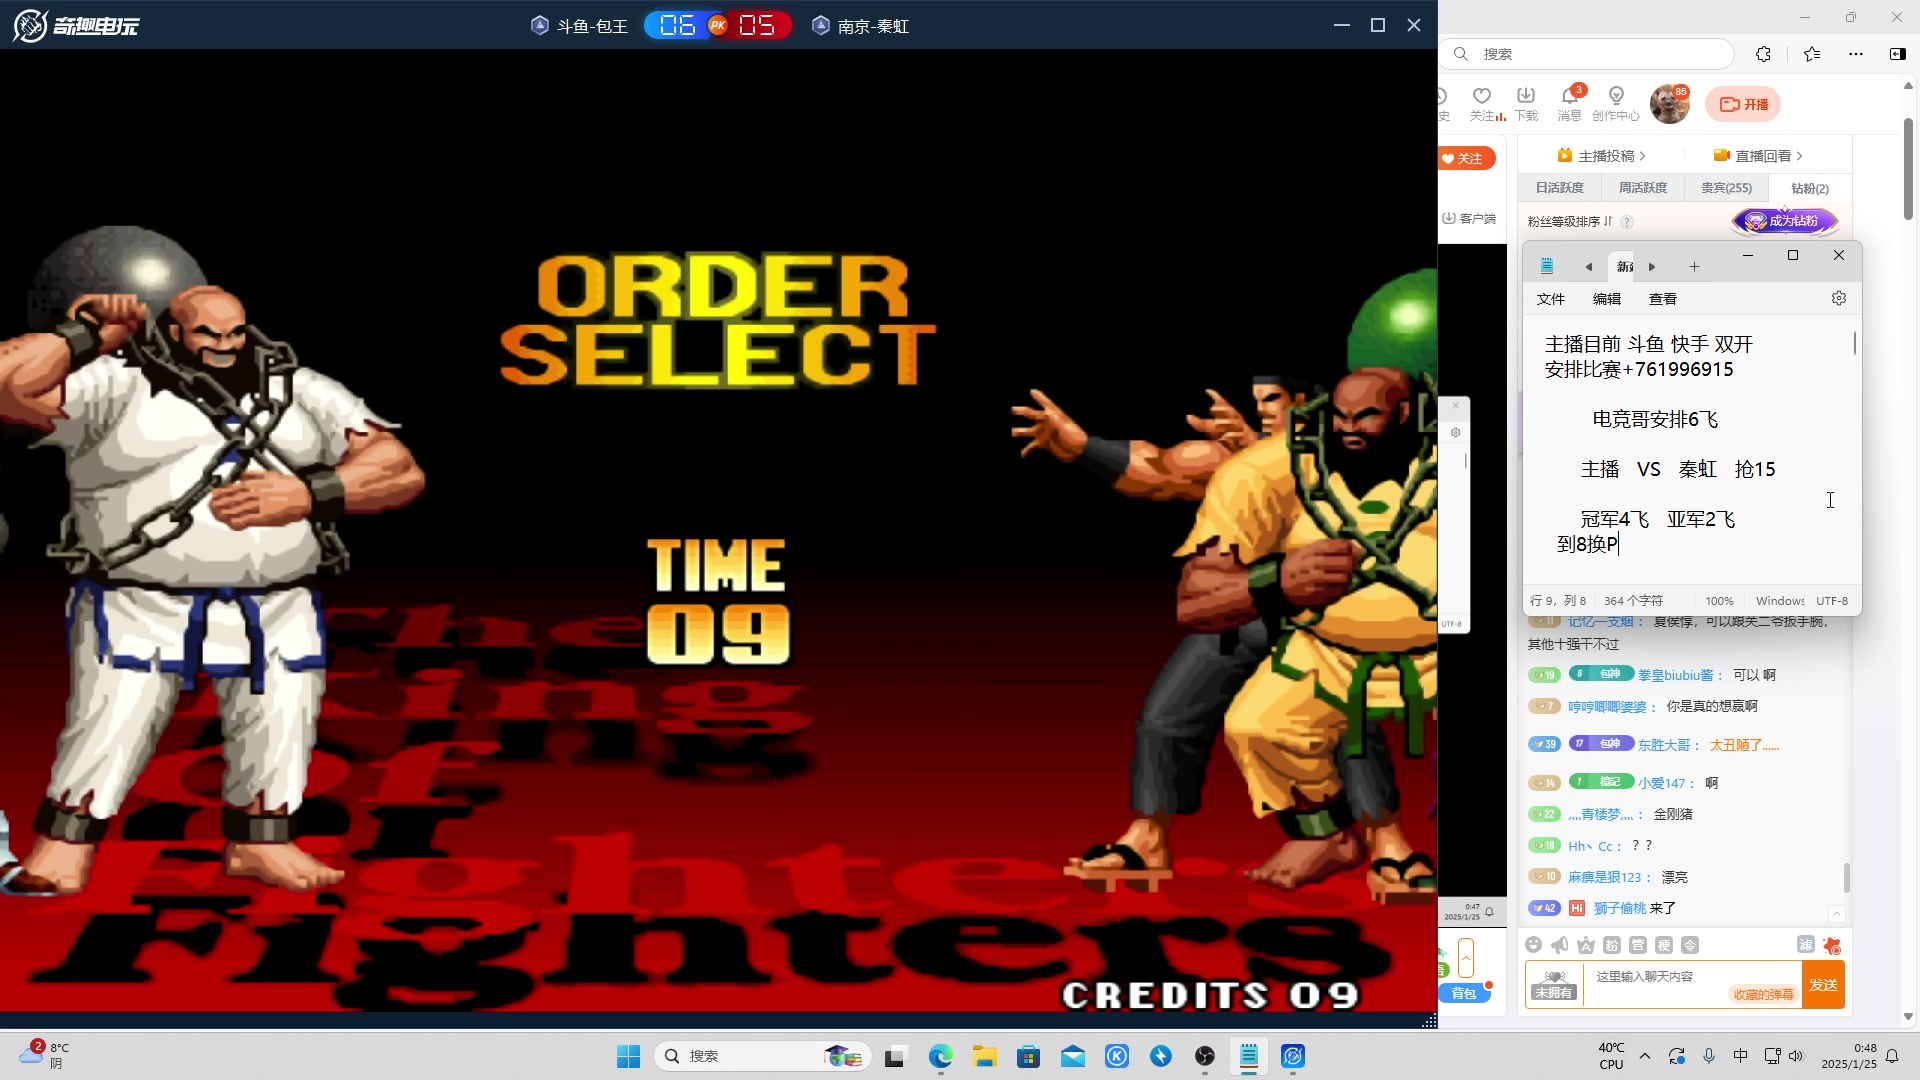Open 下载 download icon in Douyu header
The height and width of the screenshot is (1080, 1920).
[1526, 103]
